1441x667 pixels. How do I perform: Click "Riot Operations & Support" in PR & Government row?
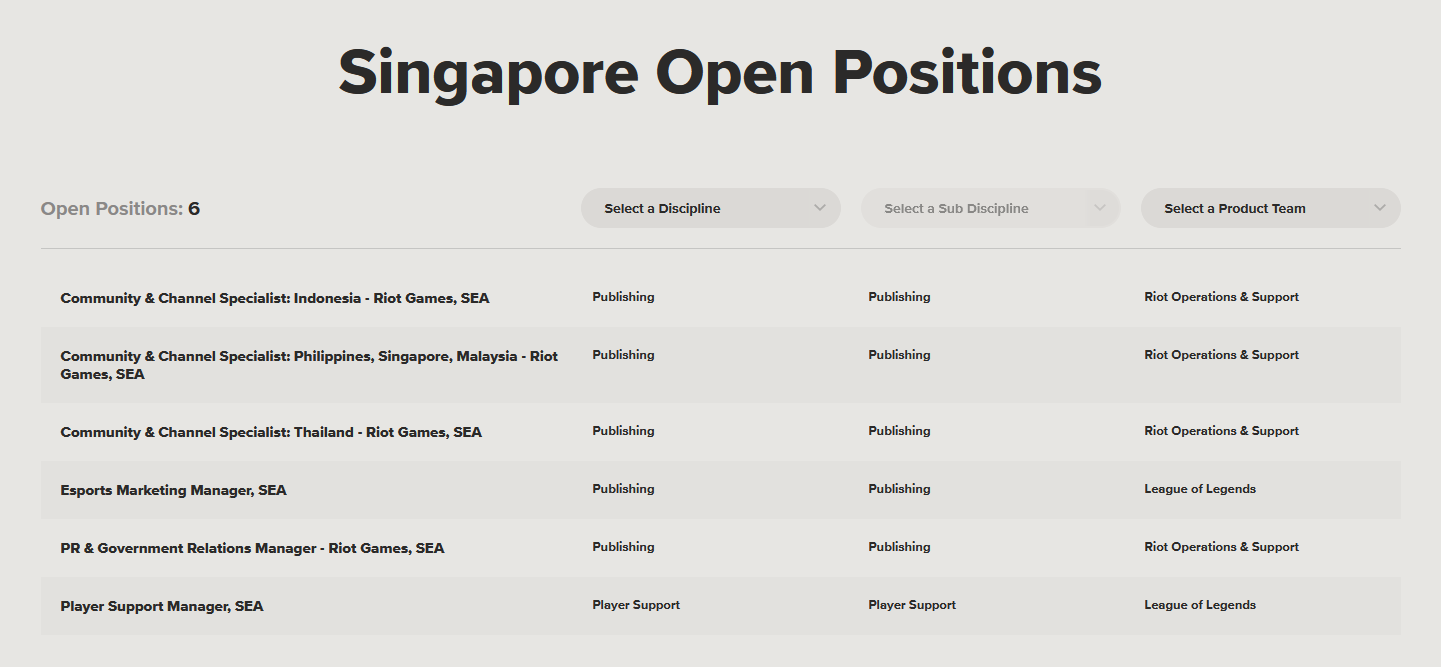click(x=1222, y=547)
